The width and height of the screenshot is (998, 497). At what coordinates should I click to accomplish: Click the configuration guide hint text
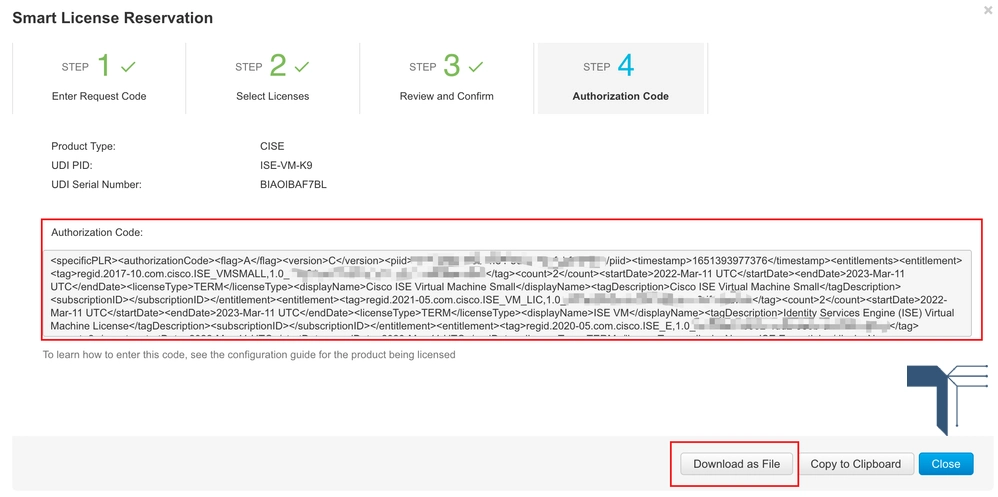coord(249,354)
